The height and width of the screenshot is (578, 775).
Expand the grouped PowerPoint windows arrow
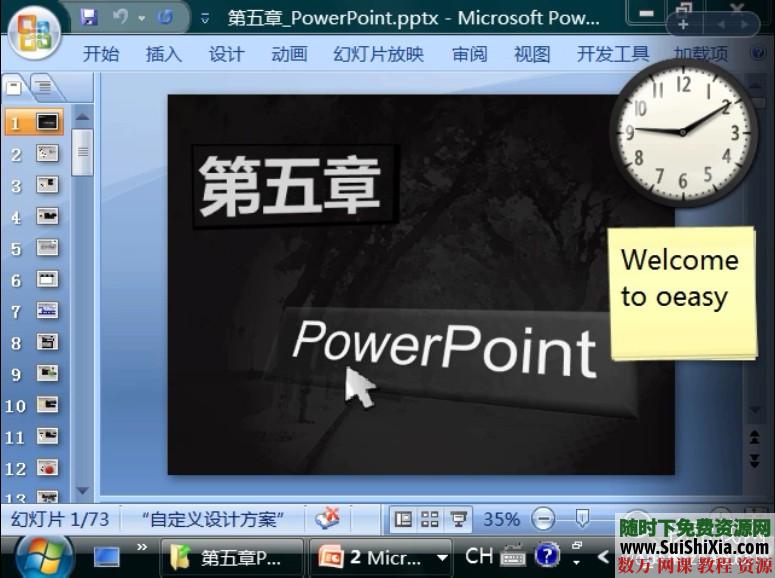(443, 558)
